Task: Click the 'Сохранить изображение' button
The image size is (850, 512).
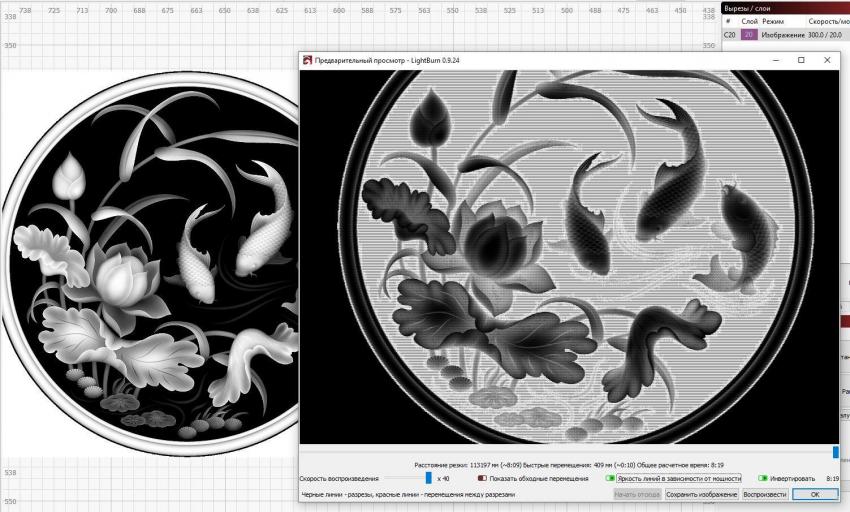Action: pos(701,494)
